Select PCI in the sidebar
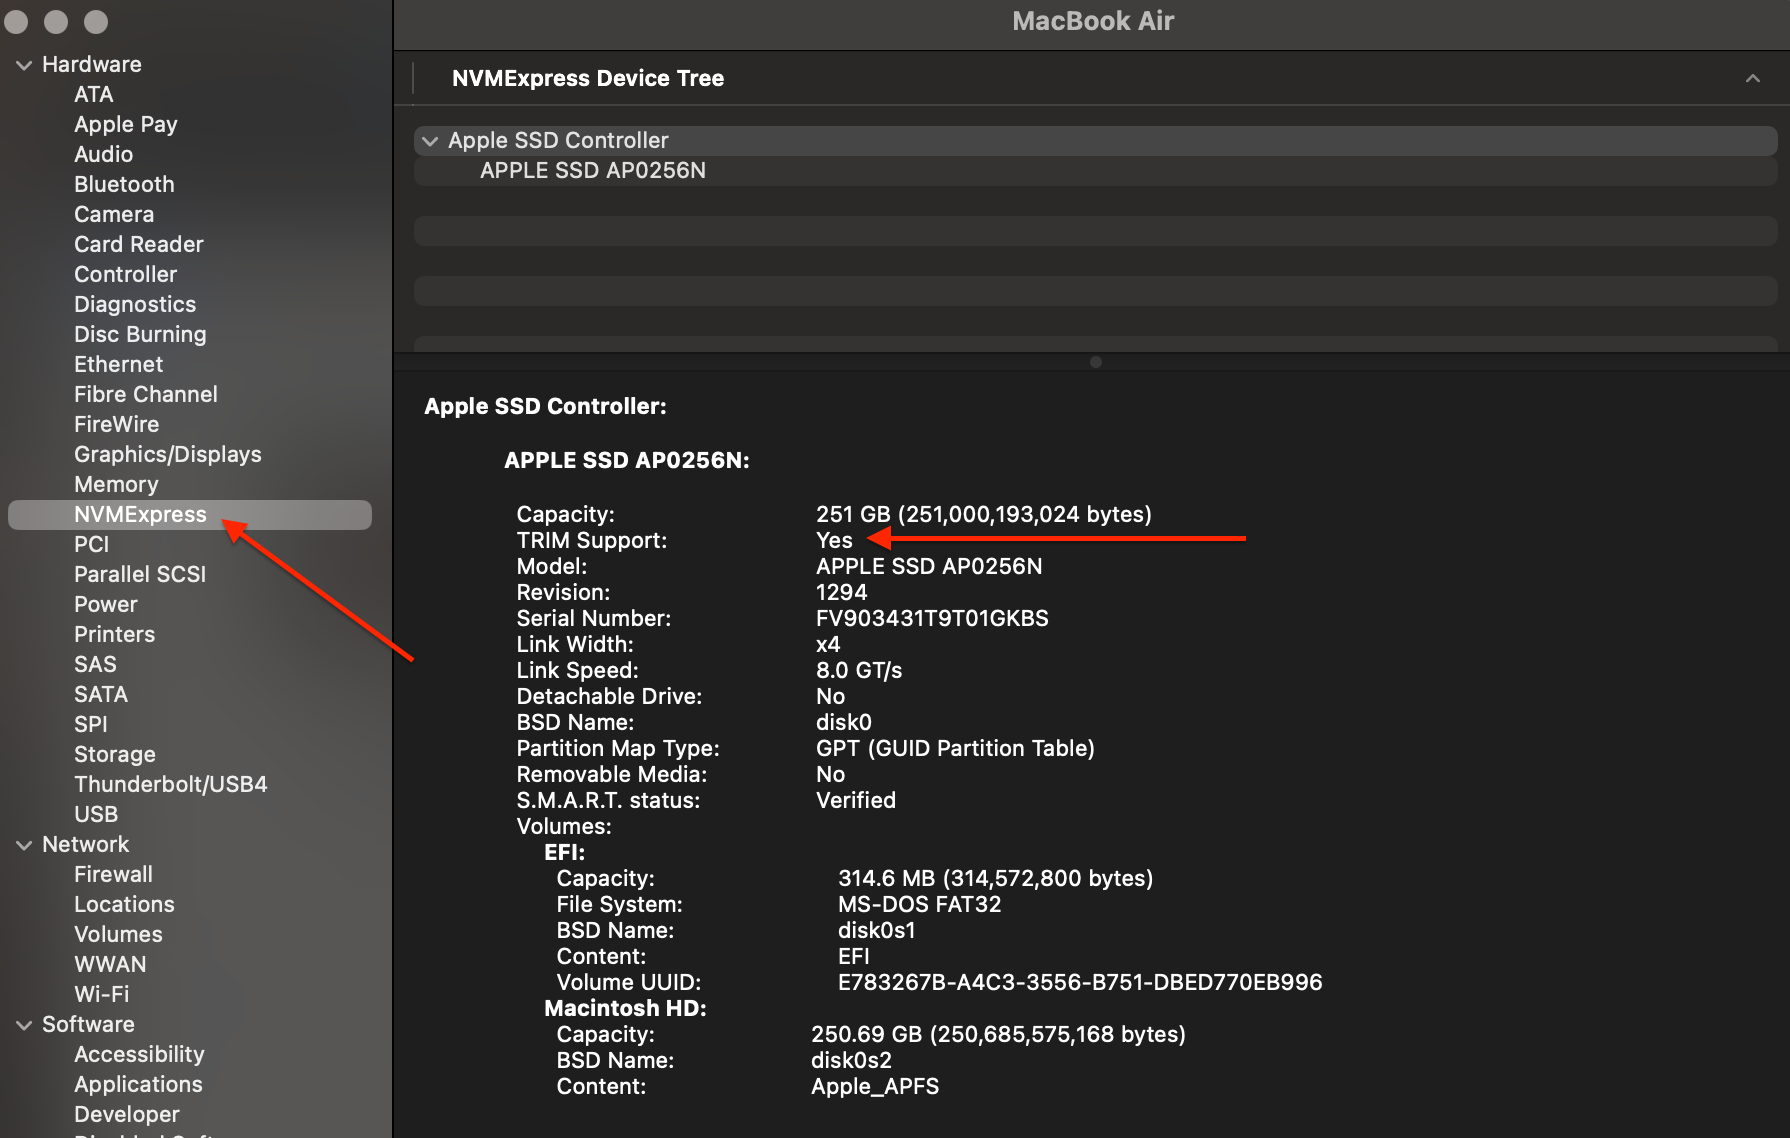 tap(92, 544)
